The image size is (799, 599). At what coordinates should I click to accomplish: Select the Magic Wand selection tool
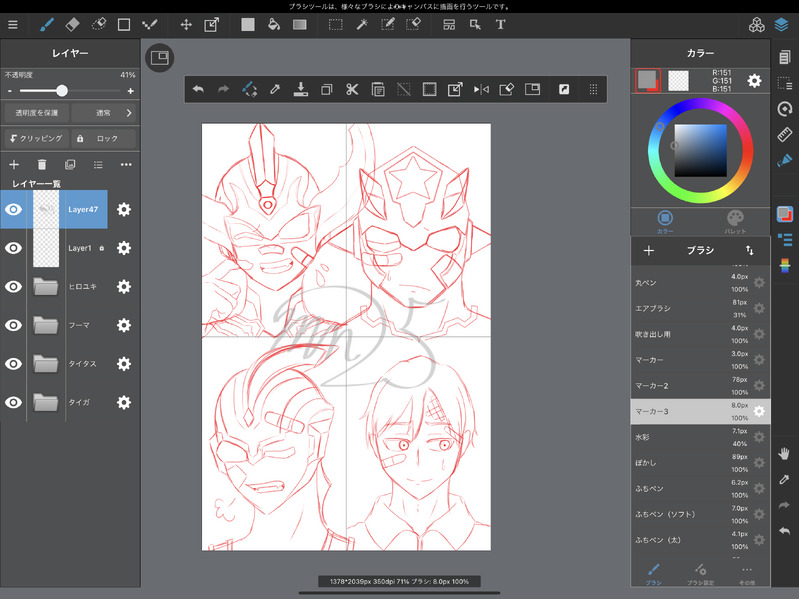coord(362,24)
